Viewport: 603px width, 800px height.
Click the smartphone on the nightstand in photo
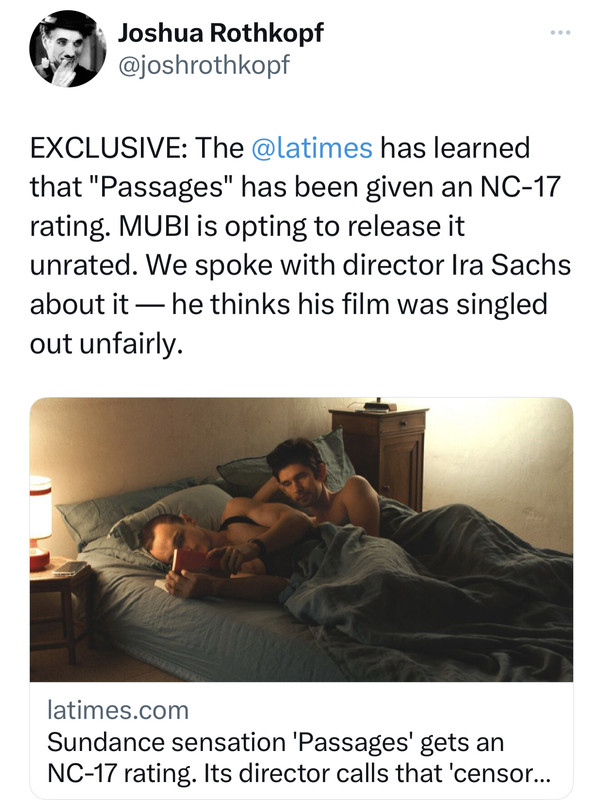[70, 568]
